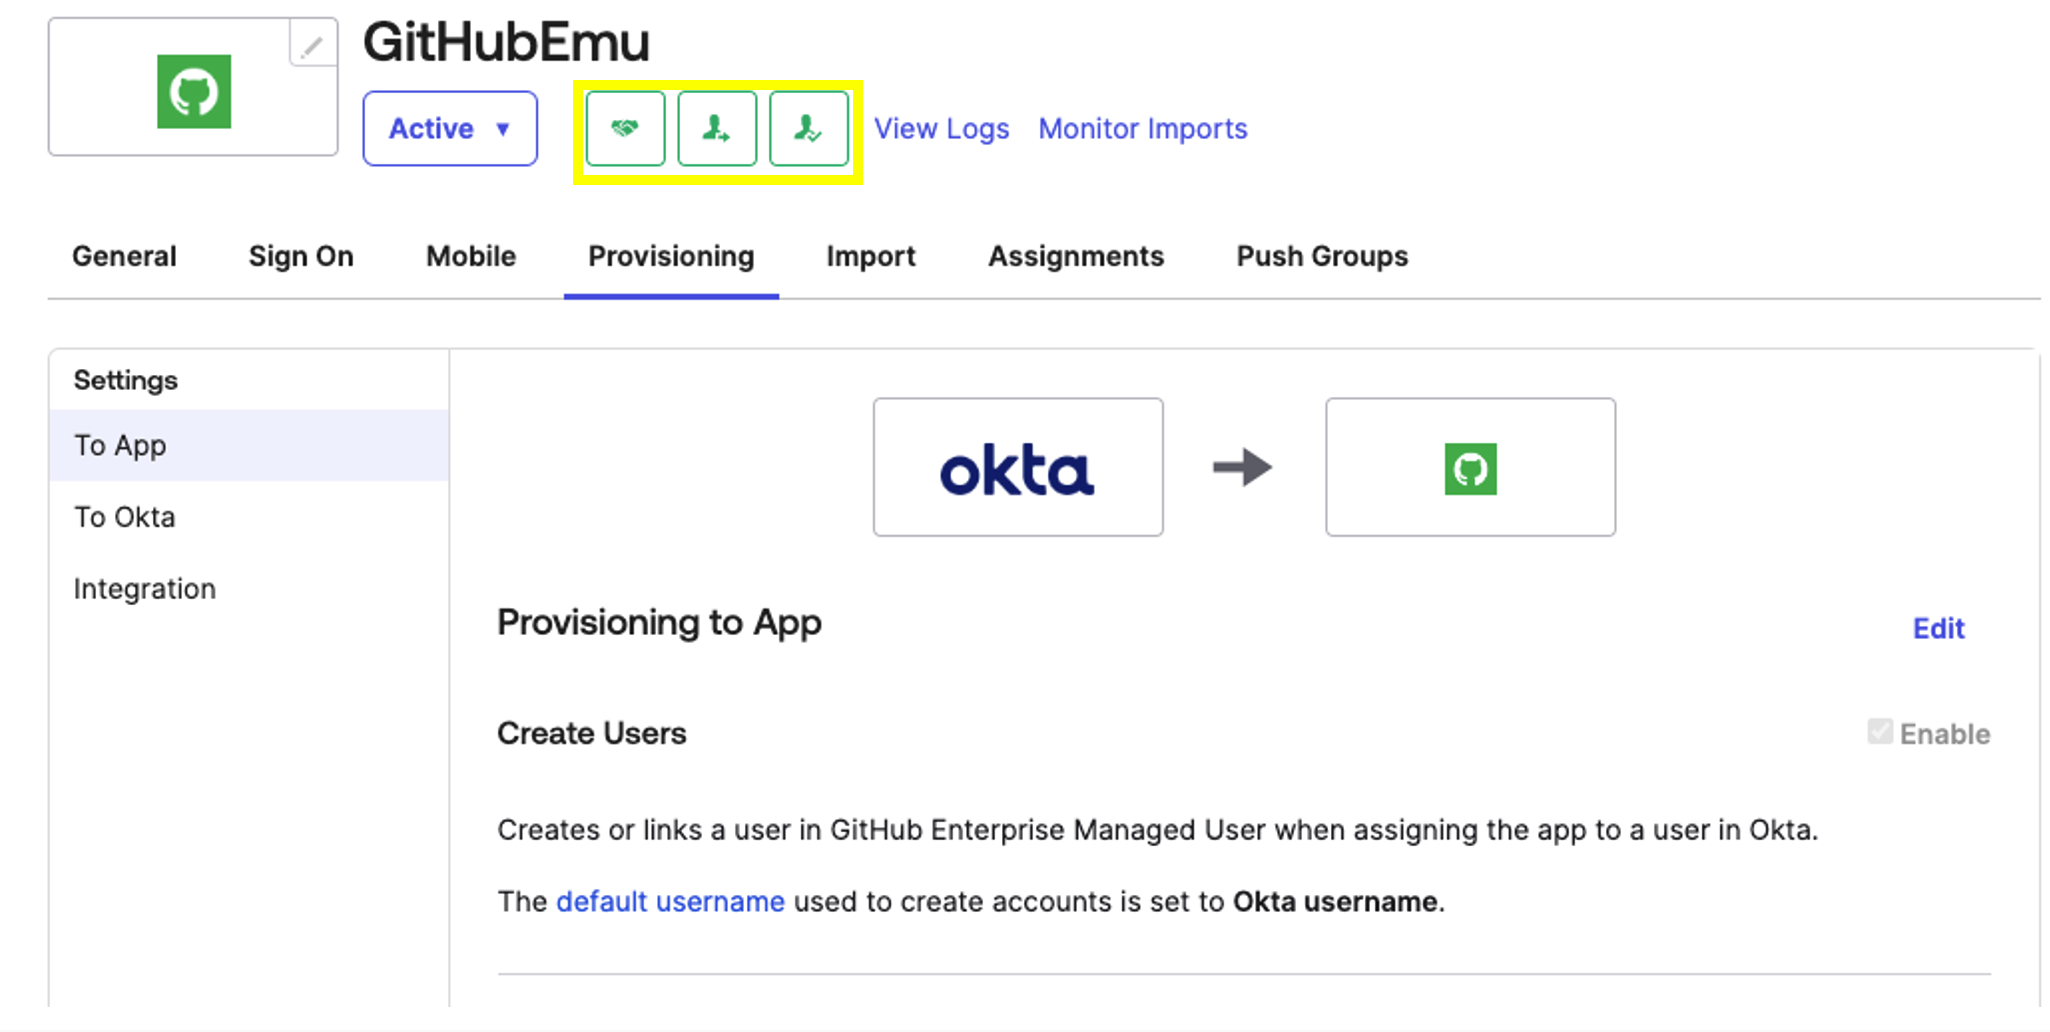Click Edit for Provisioning to App
Image resolution: width=2050 pixels, height=1032 pixels.
[1938, 628]
